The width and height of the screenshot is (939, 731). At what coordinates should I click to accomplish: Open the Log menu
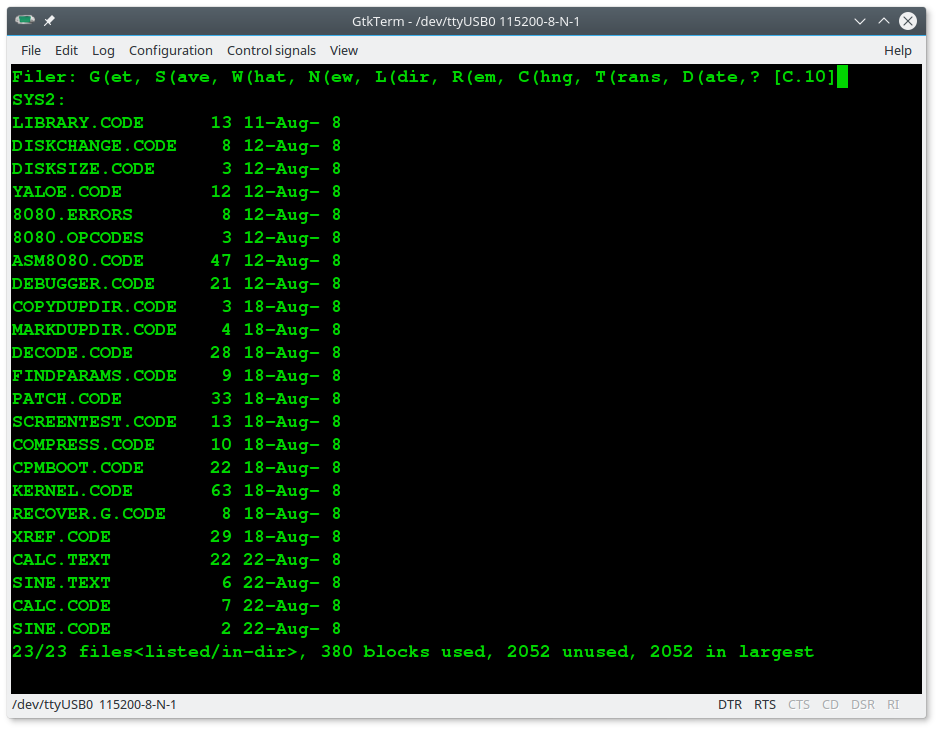103,51
